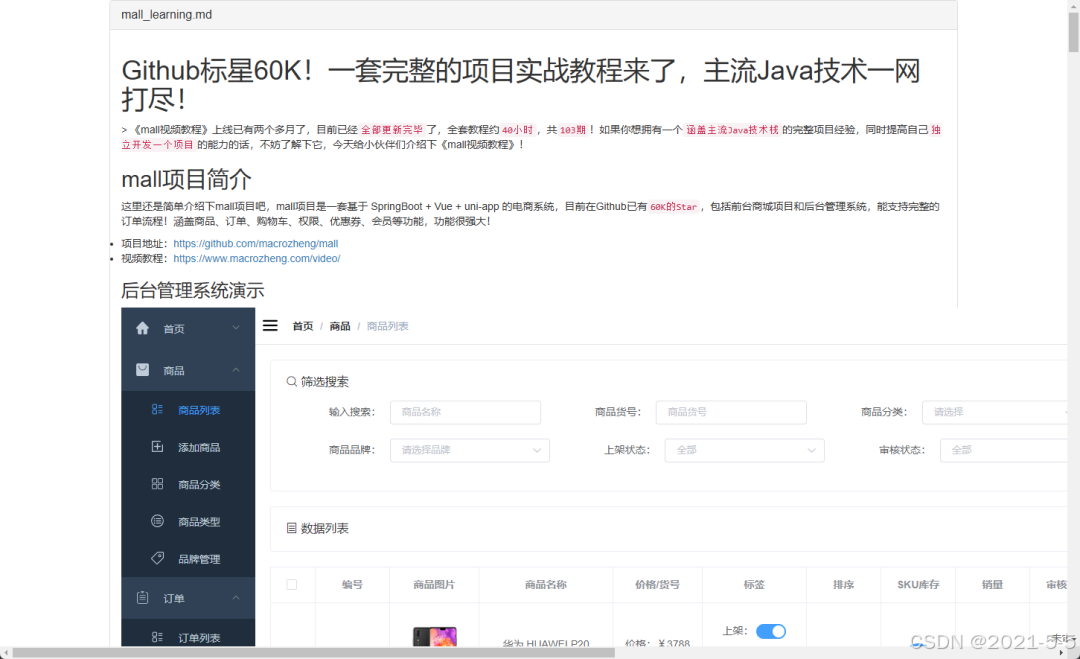Check the select-all checkbox in data table header

pos(291,584)
